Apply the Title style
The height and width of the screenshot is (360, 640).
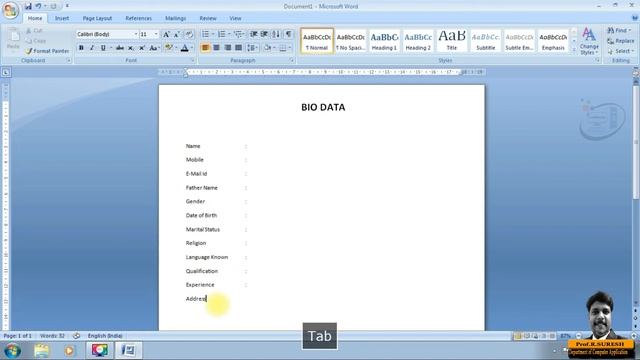451,41
